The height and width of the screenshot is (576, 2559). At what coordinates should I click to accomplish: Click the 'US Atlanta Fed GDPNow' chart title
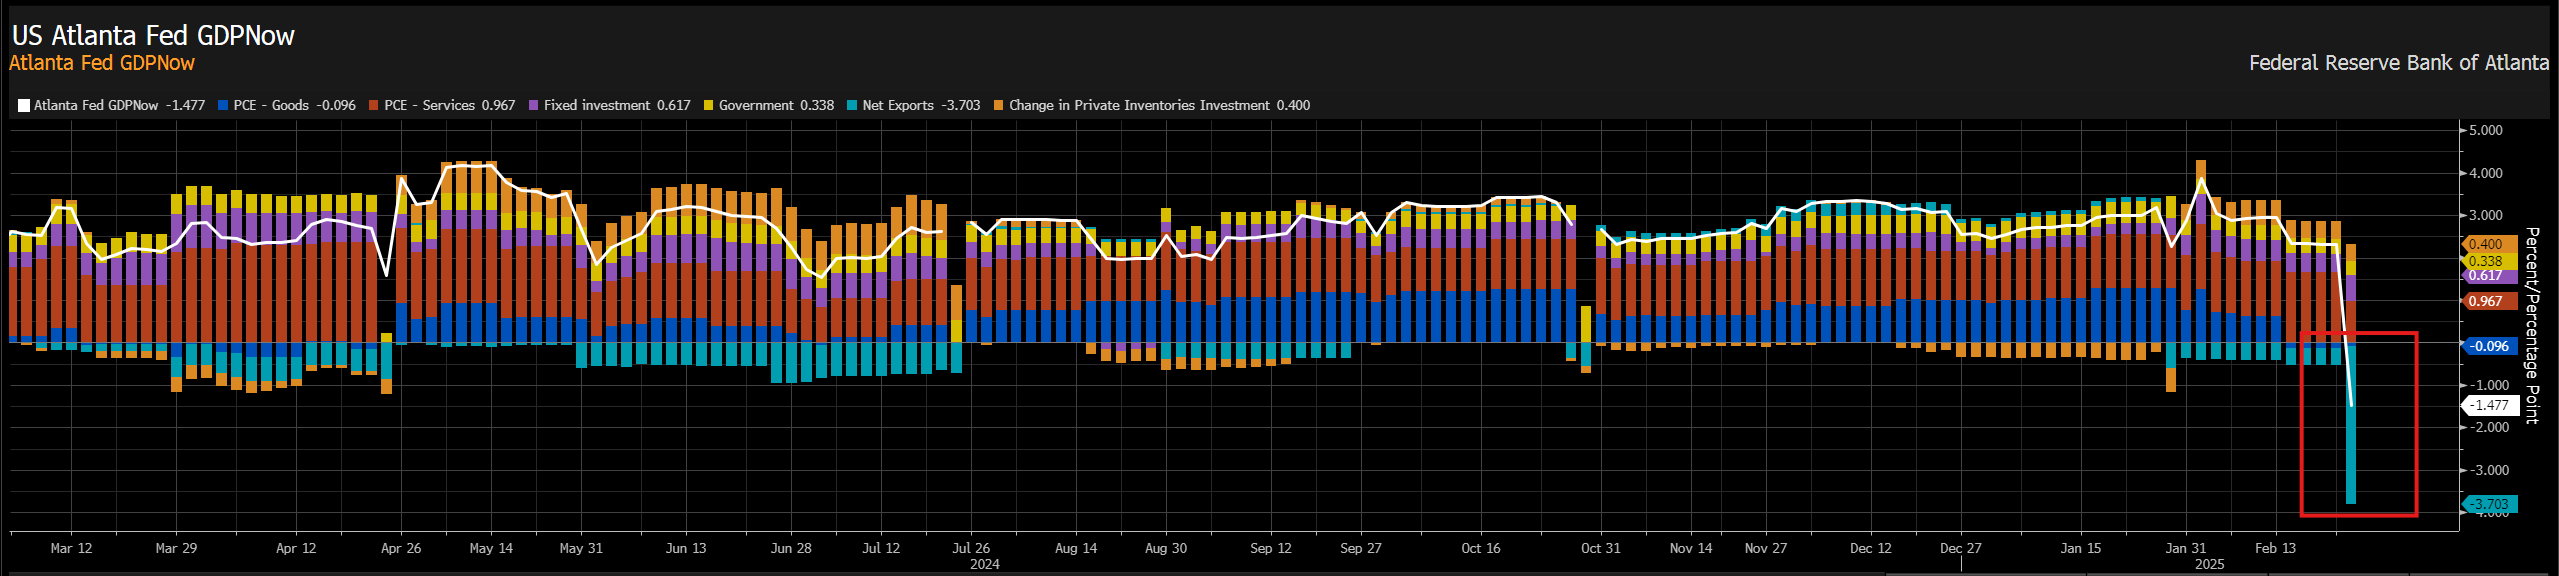pyautogui.click(x=153, y=35)
